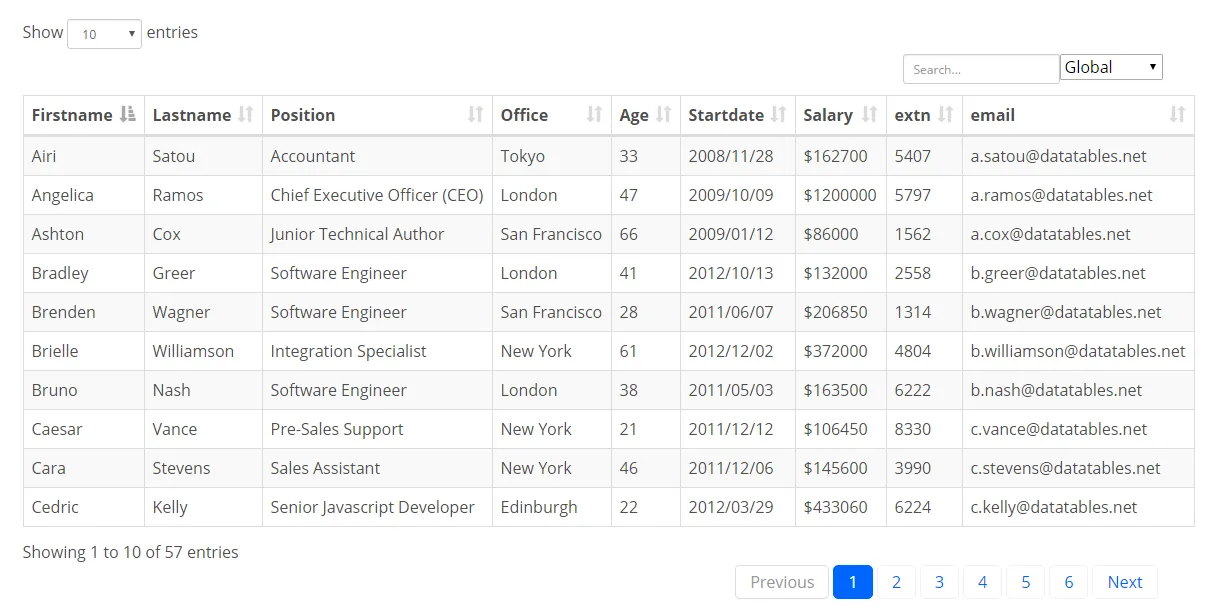Open page 4 in pagination

point(983,582)
